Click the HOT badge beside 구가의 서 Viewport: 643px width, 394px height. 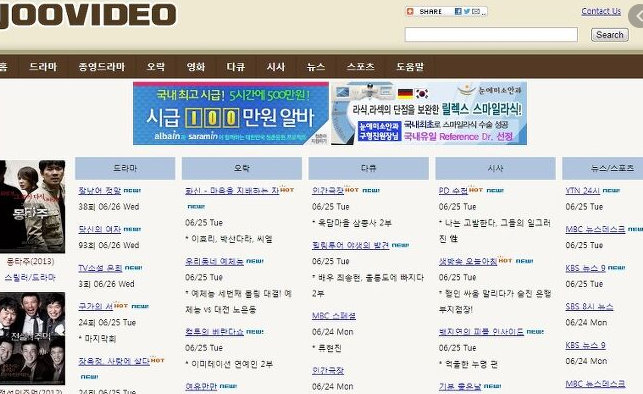pos(121,305)
